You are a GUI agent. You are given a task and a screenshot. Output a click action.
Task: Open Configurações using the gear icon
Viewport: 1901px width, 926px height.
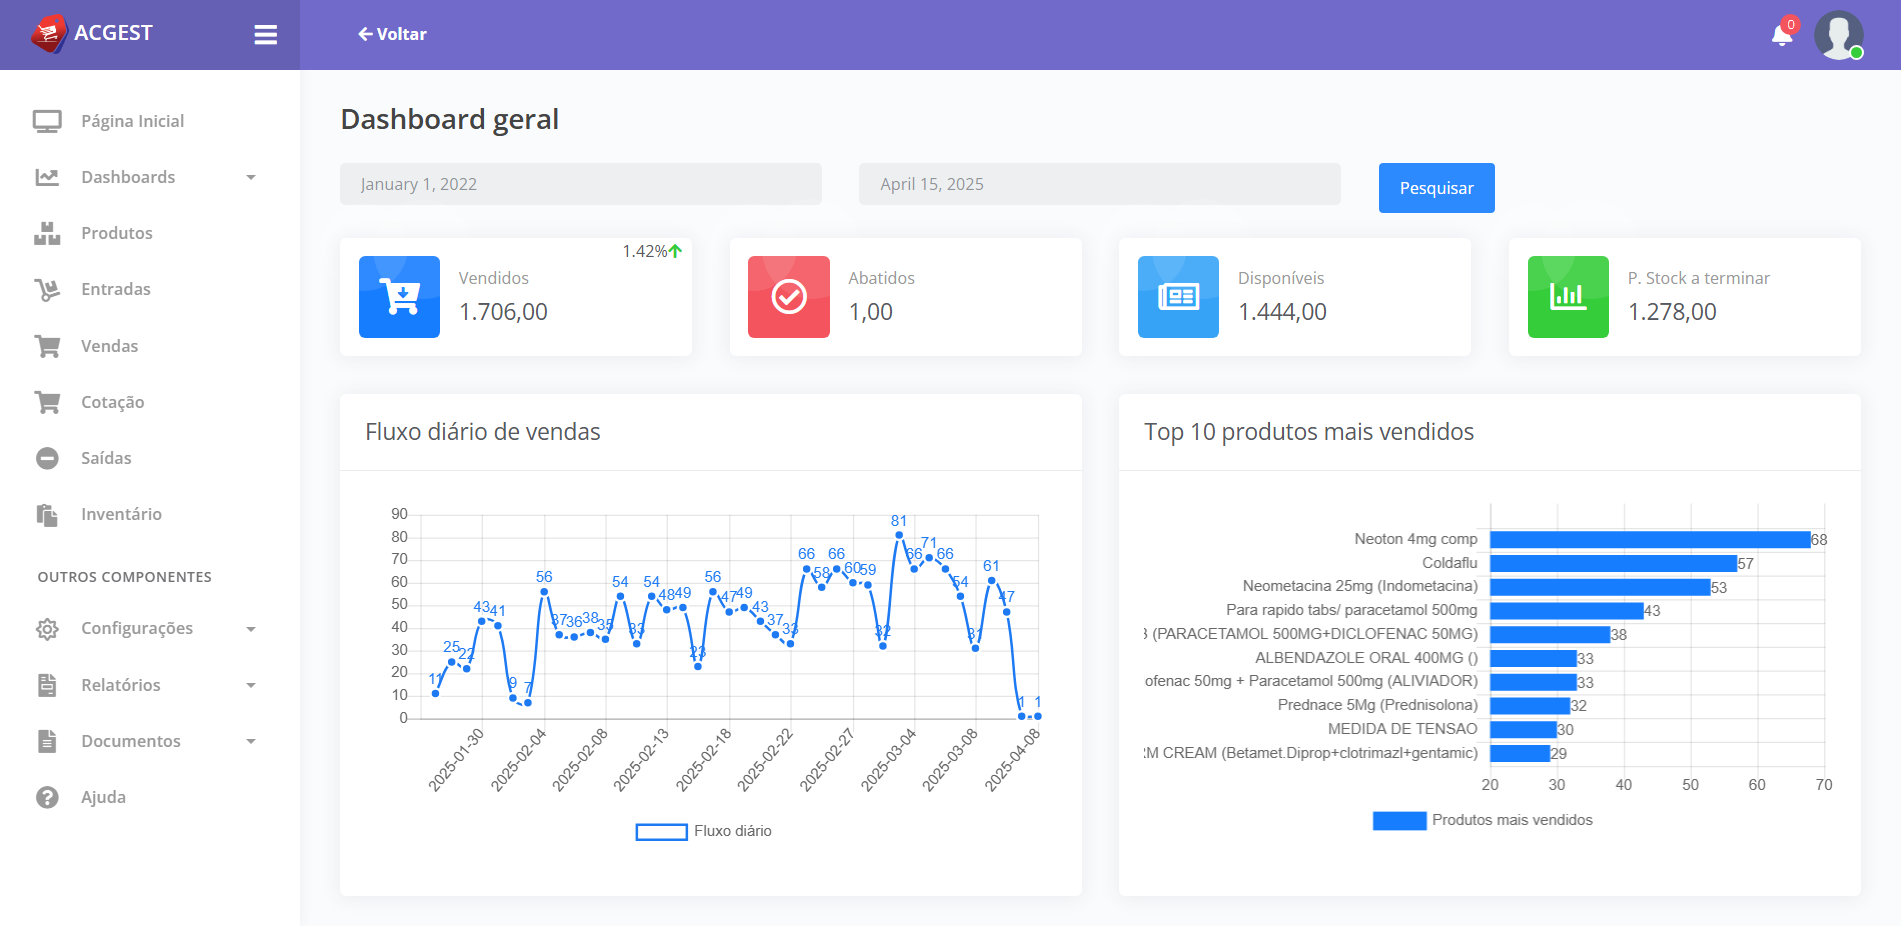pos(47,628)
